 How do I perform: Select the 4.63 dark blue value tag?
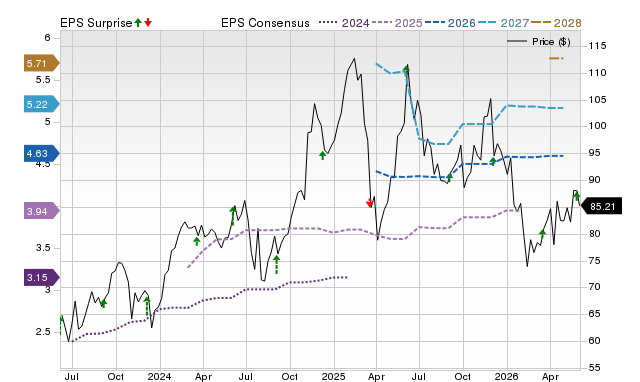(41, 153)
